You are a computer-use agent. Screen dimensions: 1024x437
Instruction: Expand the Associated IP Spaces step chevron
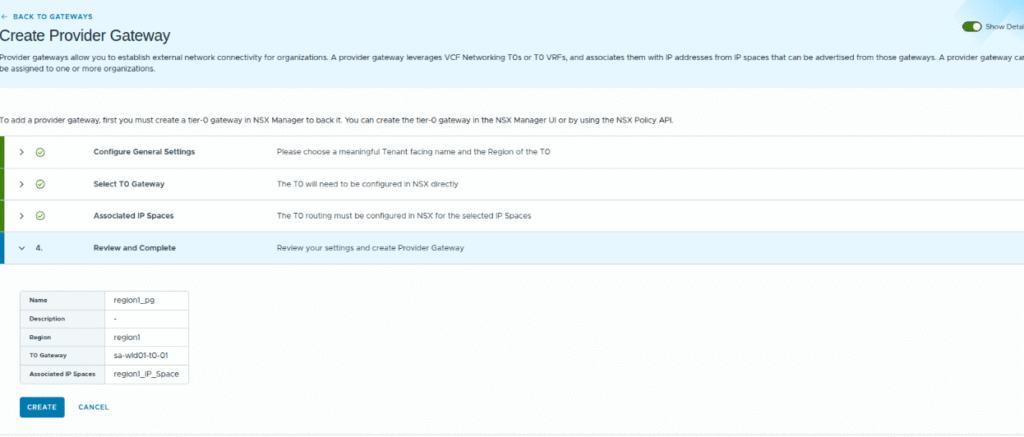click(x=21, y=216)
